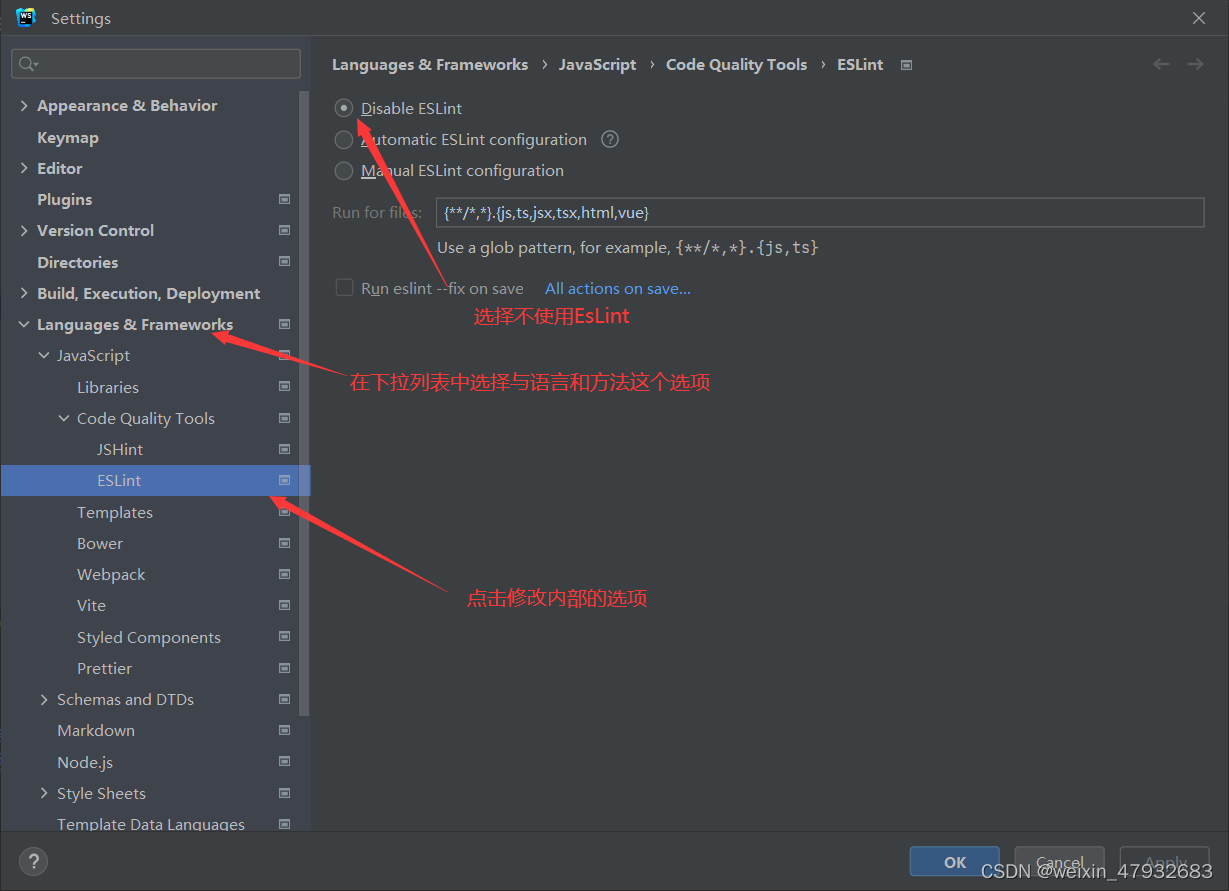
Task: Click the project-level icon beside Plugins
Action: [x=285, y=199]
